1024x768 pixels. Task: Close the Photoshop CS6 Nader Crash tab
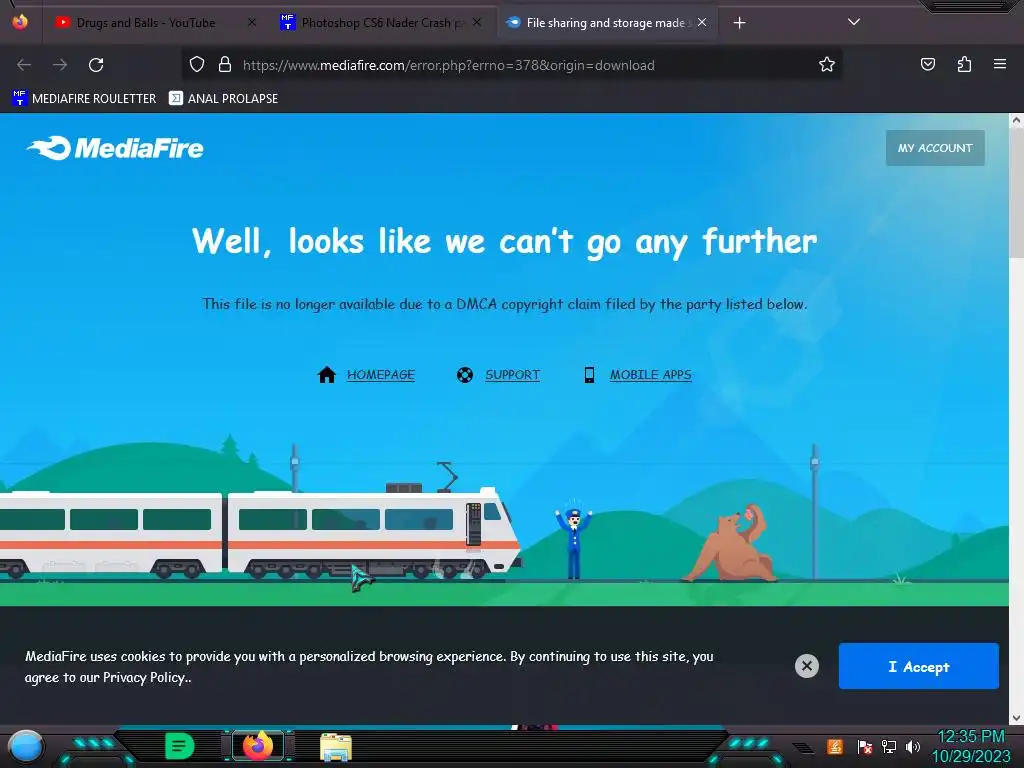(x=477, y=23)
